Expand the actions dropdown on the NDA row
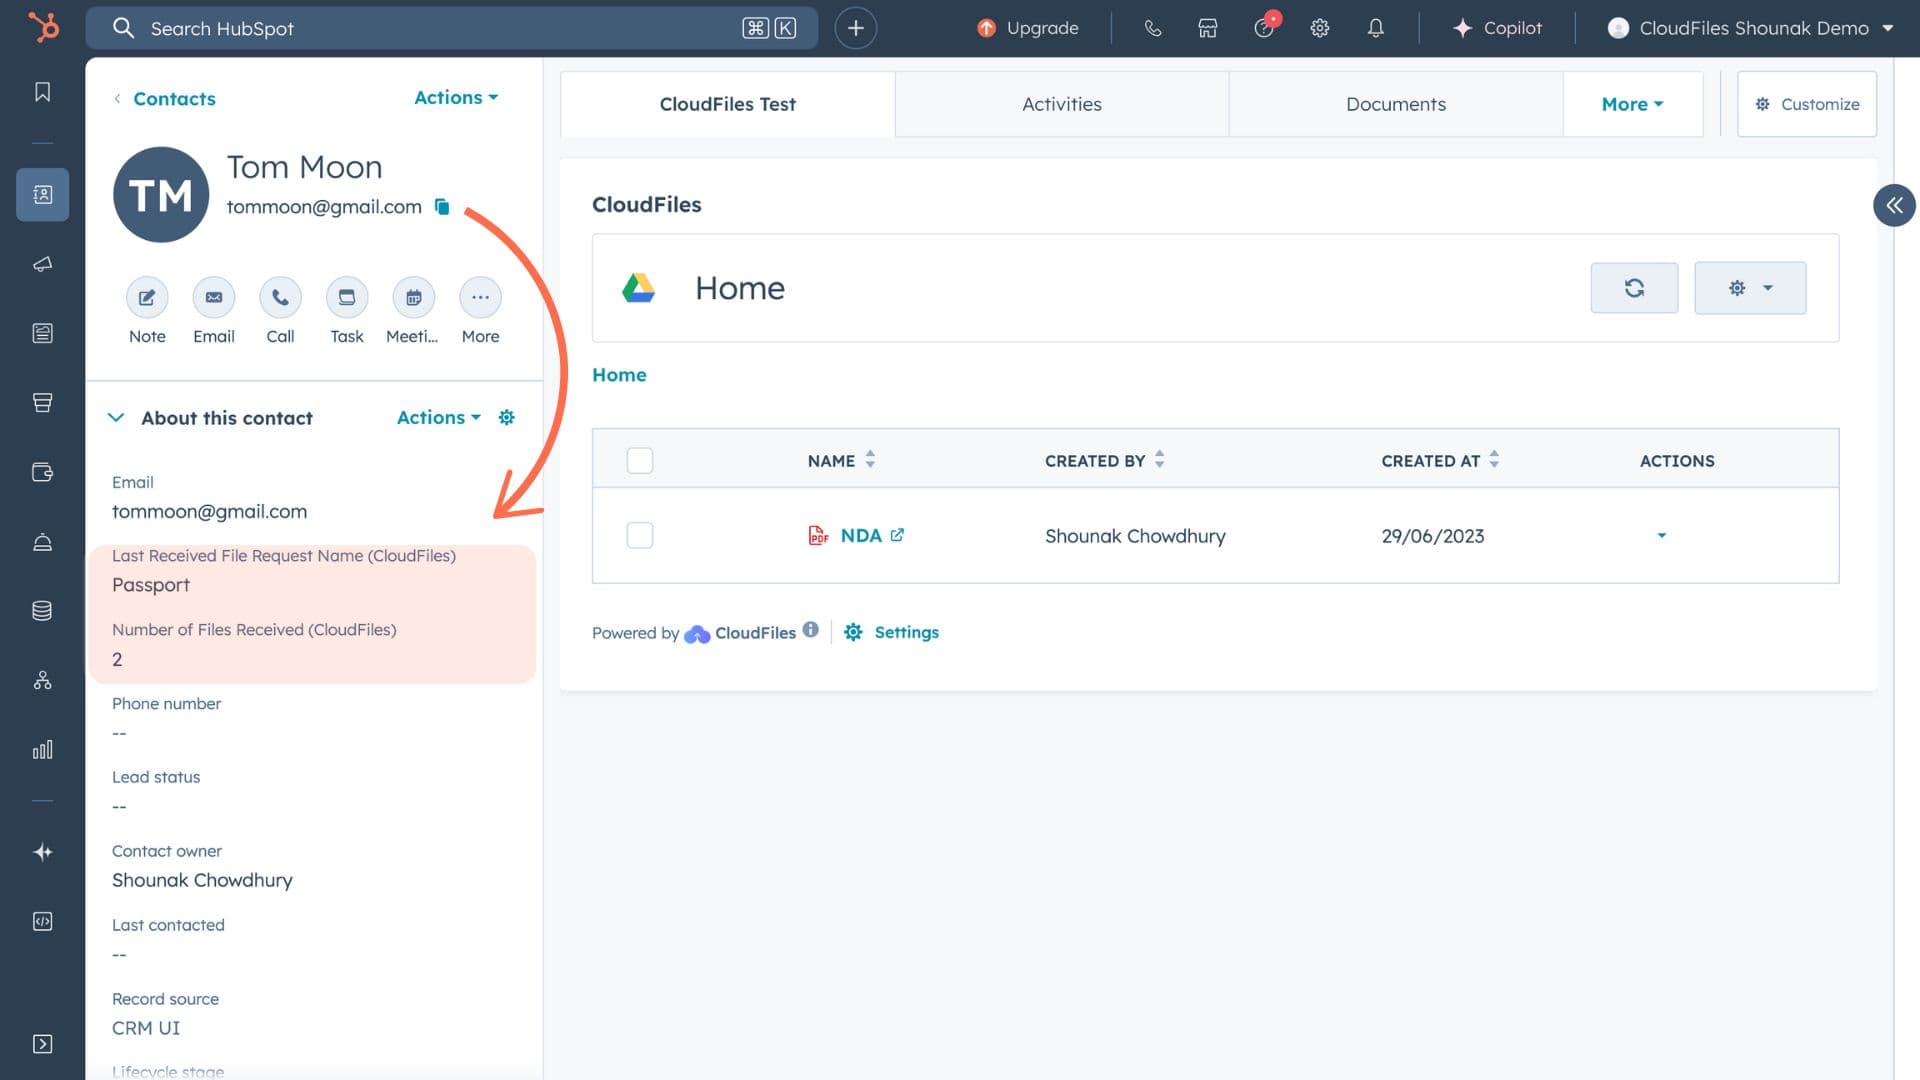 1661,535
